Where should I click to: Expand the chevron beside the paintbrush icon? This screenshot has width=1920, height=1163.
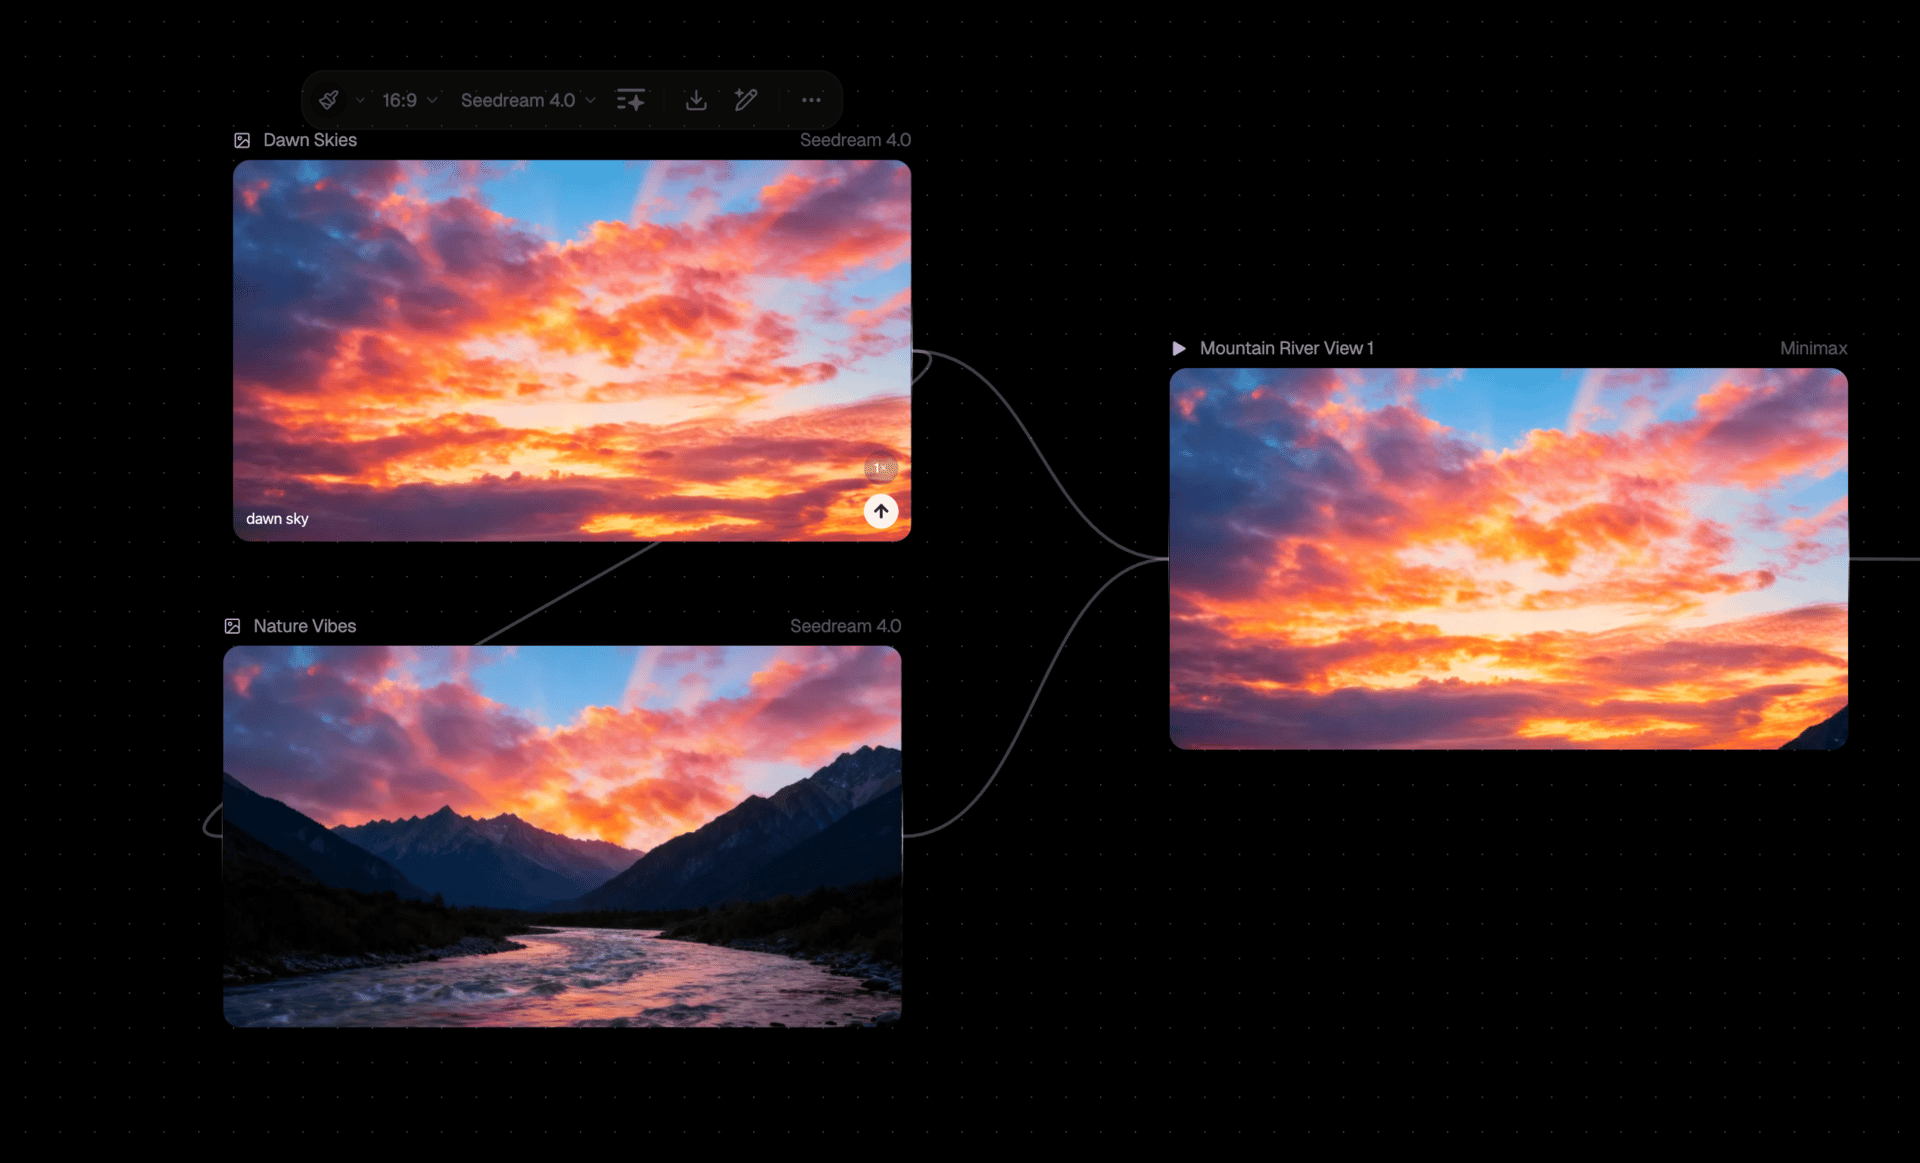pyautogui.click(x=360, y=100)
